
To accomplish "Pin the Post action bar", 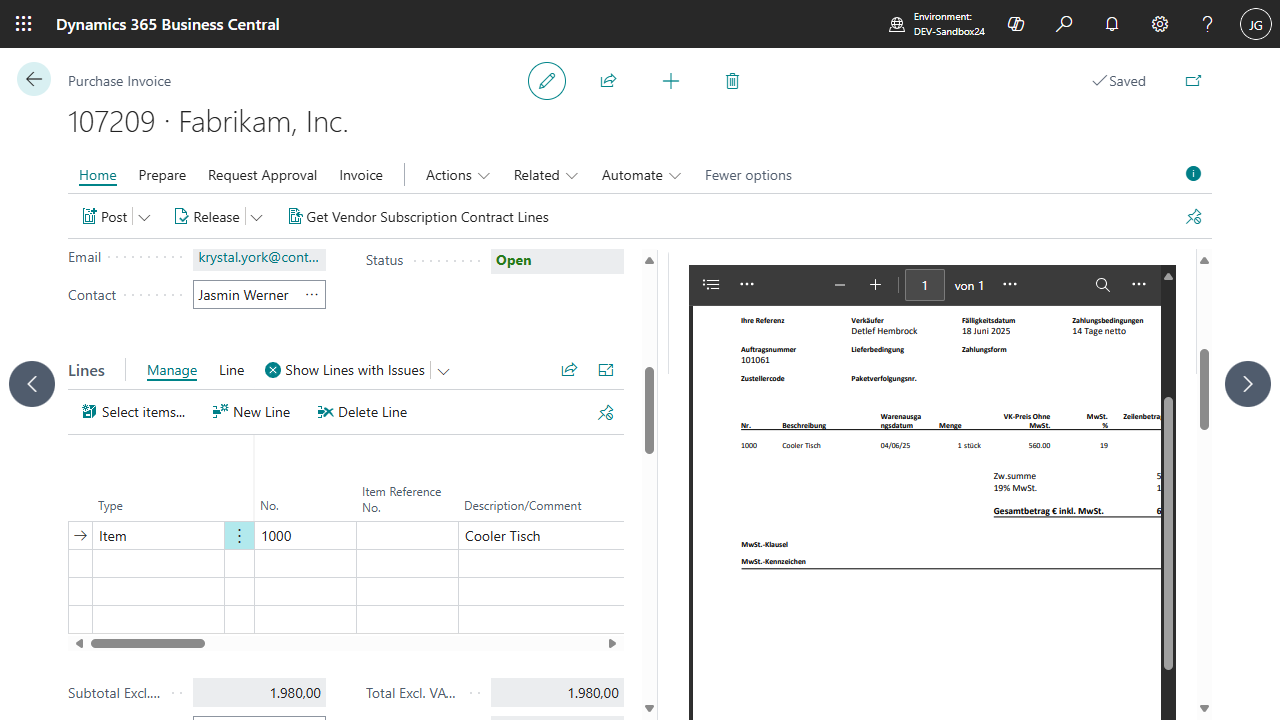I will 1193,216.
